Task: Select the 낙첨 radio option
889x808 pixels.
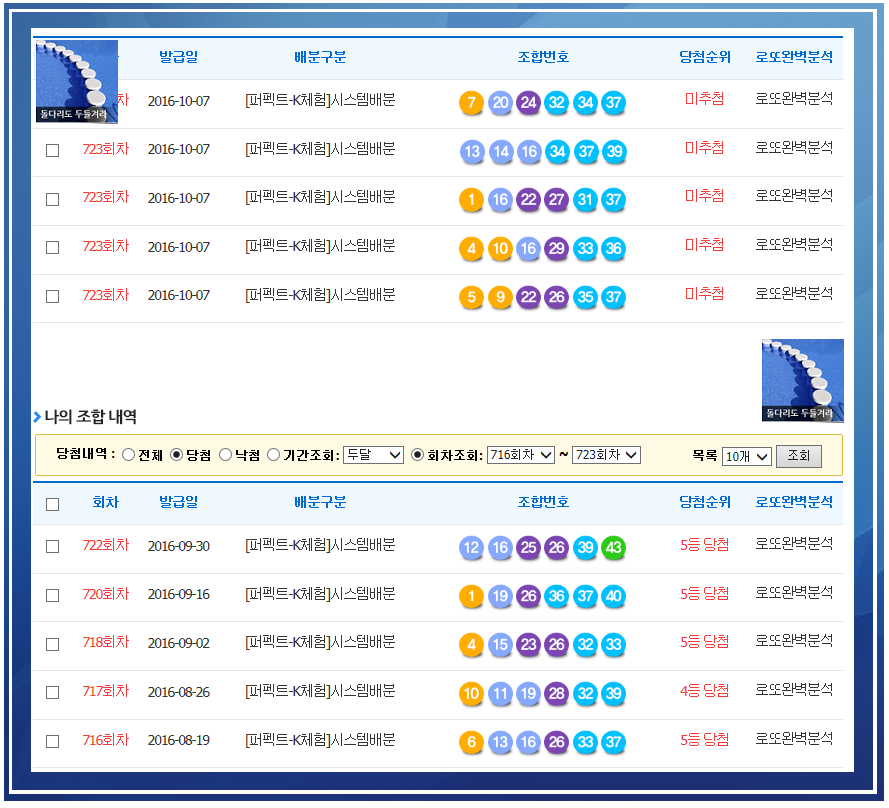Action: pos(225,455)
